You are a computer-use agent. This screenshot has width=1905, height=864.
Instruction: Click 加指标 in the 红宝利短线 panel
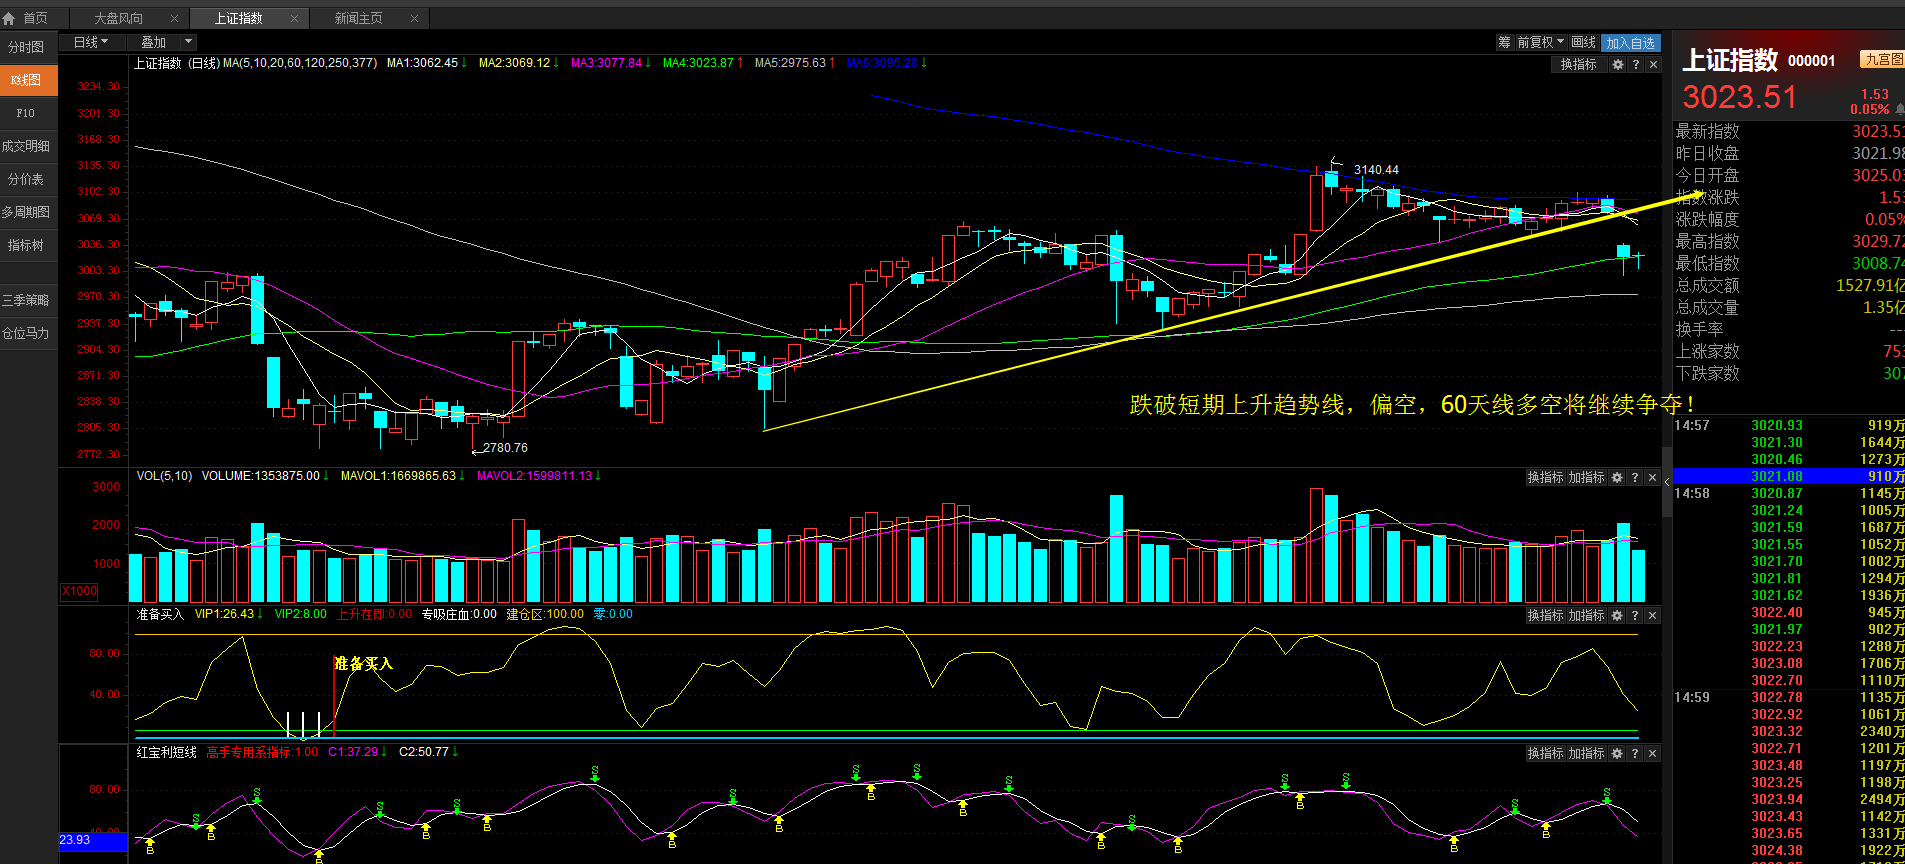(1586, 754)
